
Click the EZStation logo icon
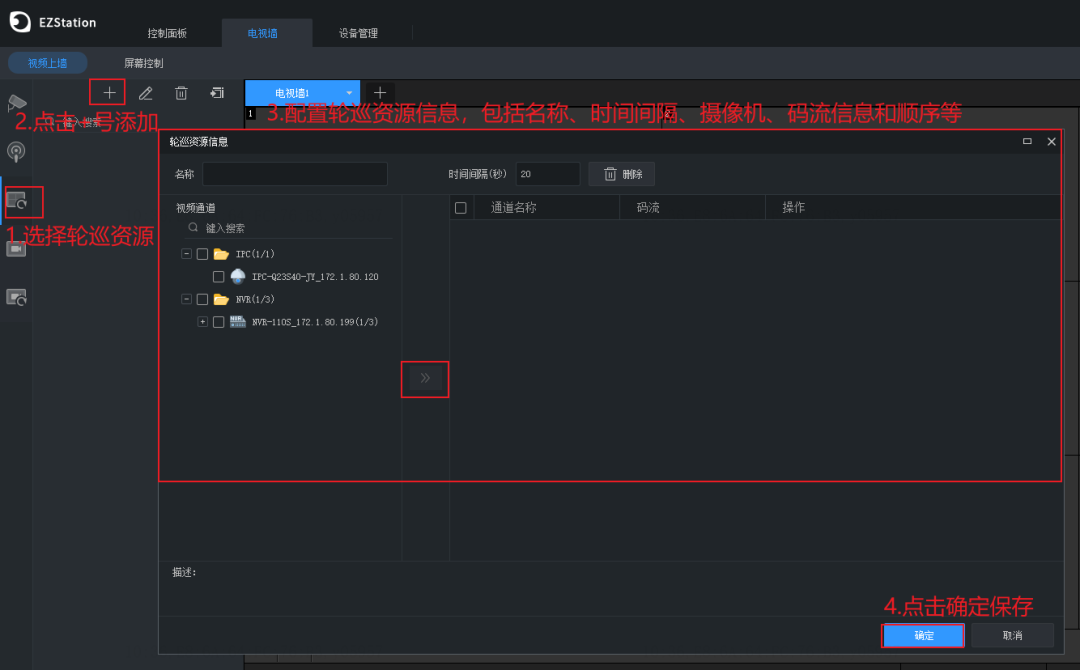(20, 22)
